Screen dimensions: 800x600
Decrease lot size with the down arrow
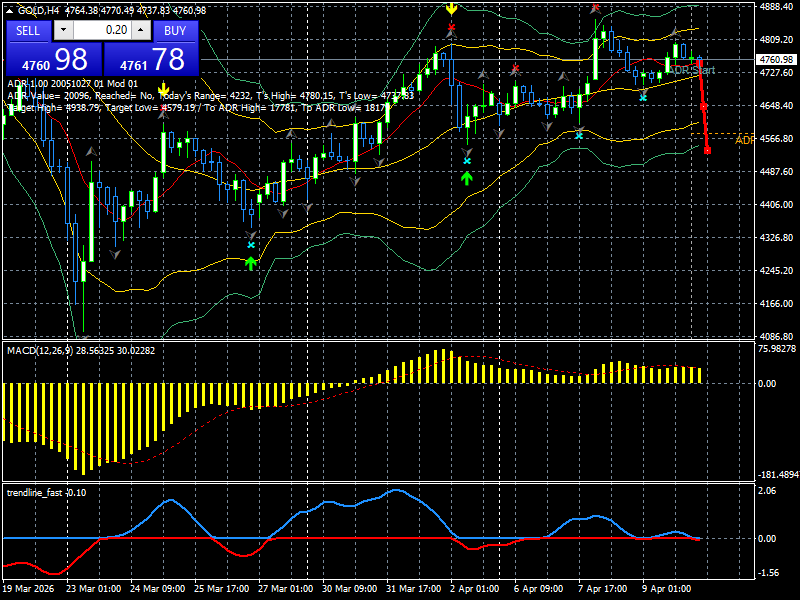[63, 30]
